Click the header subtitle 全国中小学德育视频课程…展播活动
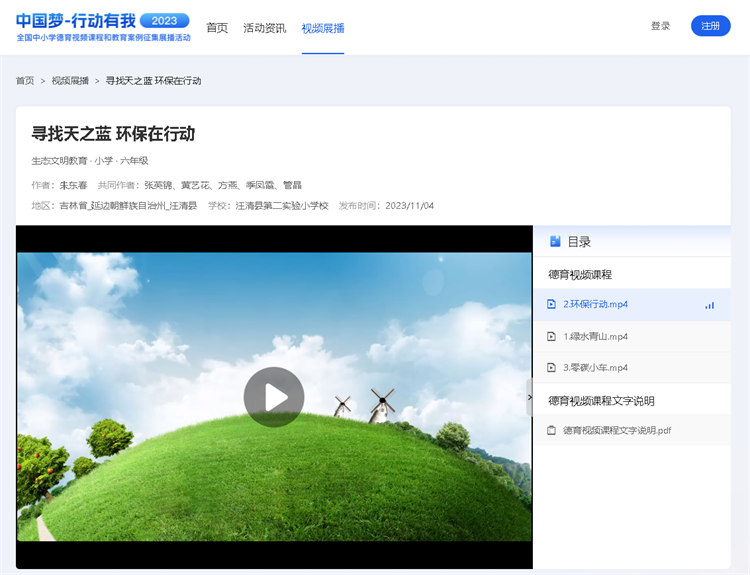This screenshot has width=750, height=575. click(103, 37)
